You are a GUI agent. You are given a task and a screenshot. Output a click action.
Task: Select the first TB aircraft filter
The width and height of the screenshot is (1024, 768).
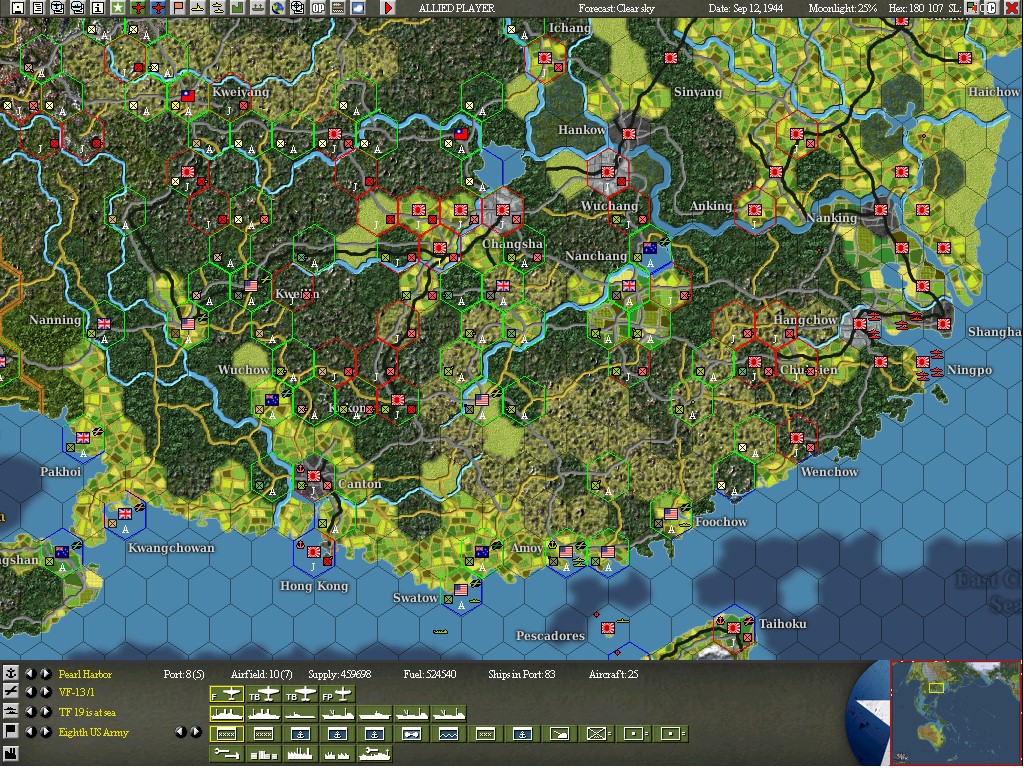(263, 694)
